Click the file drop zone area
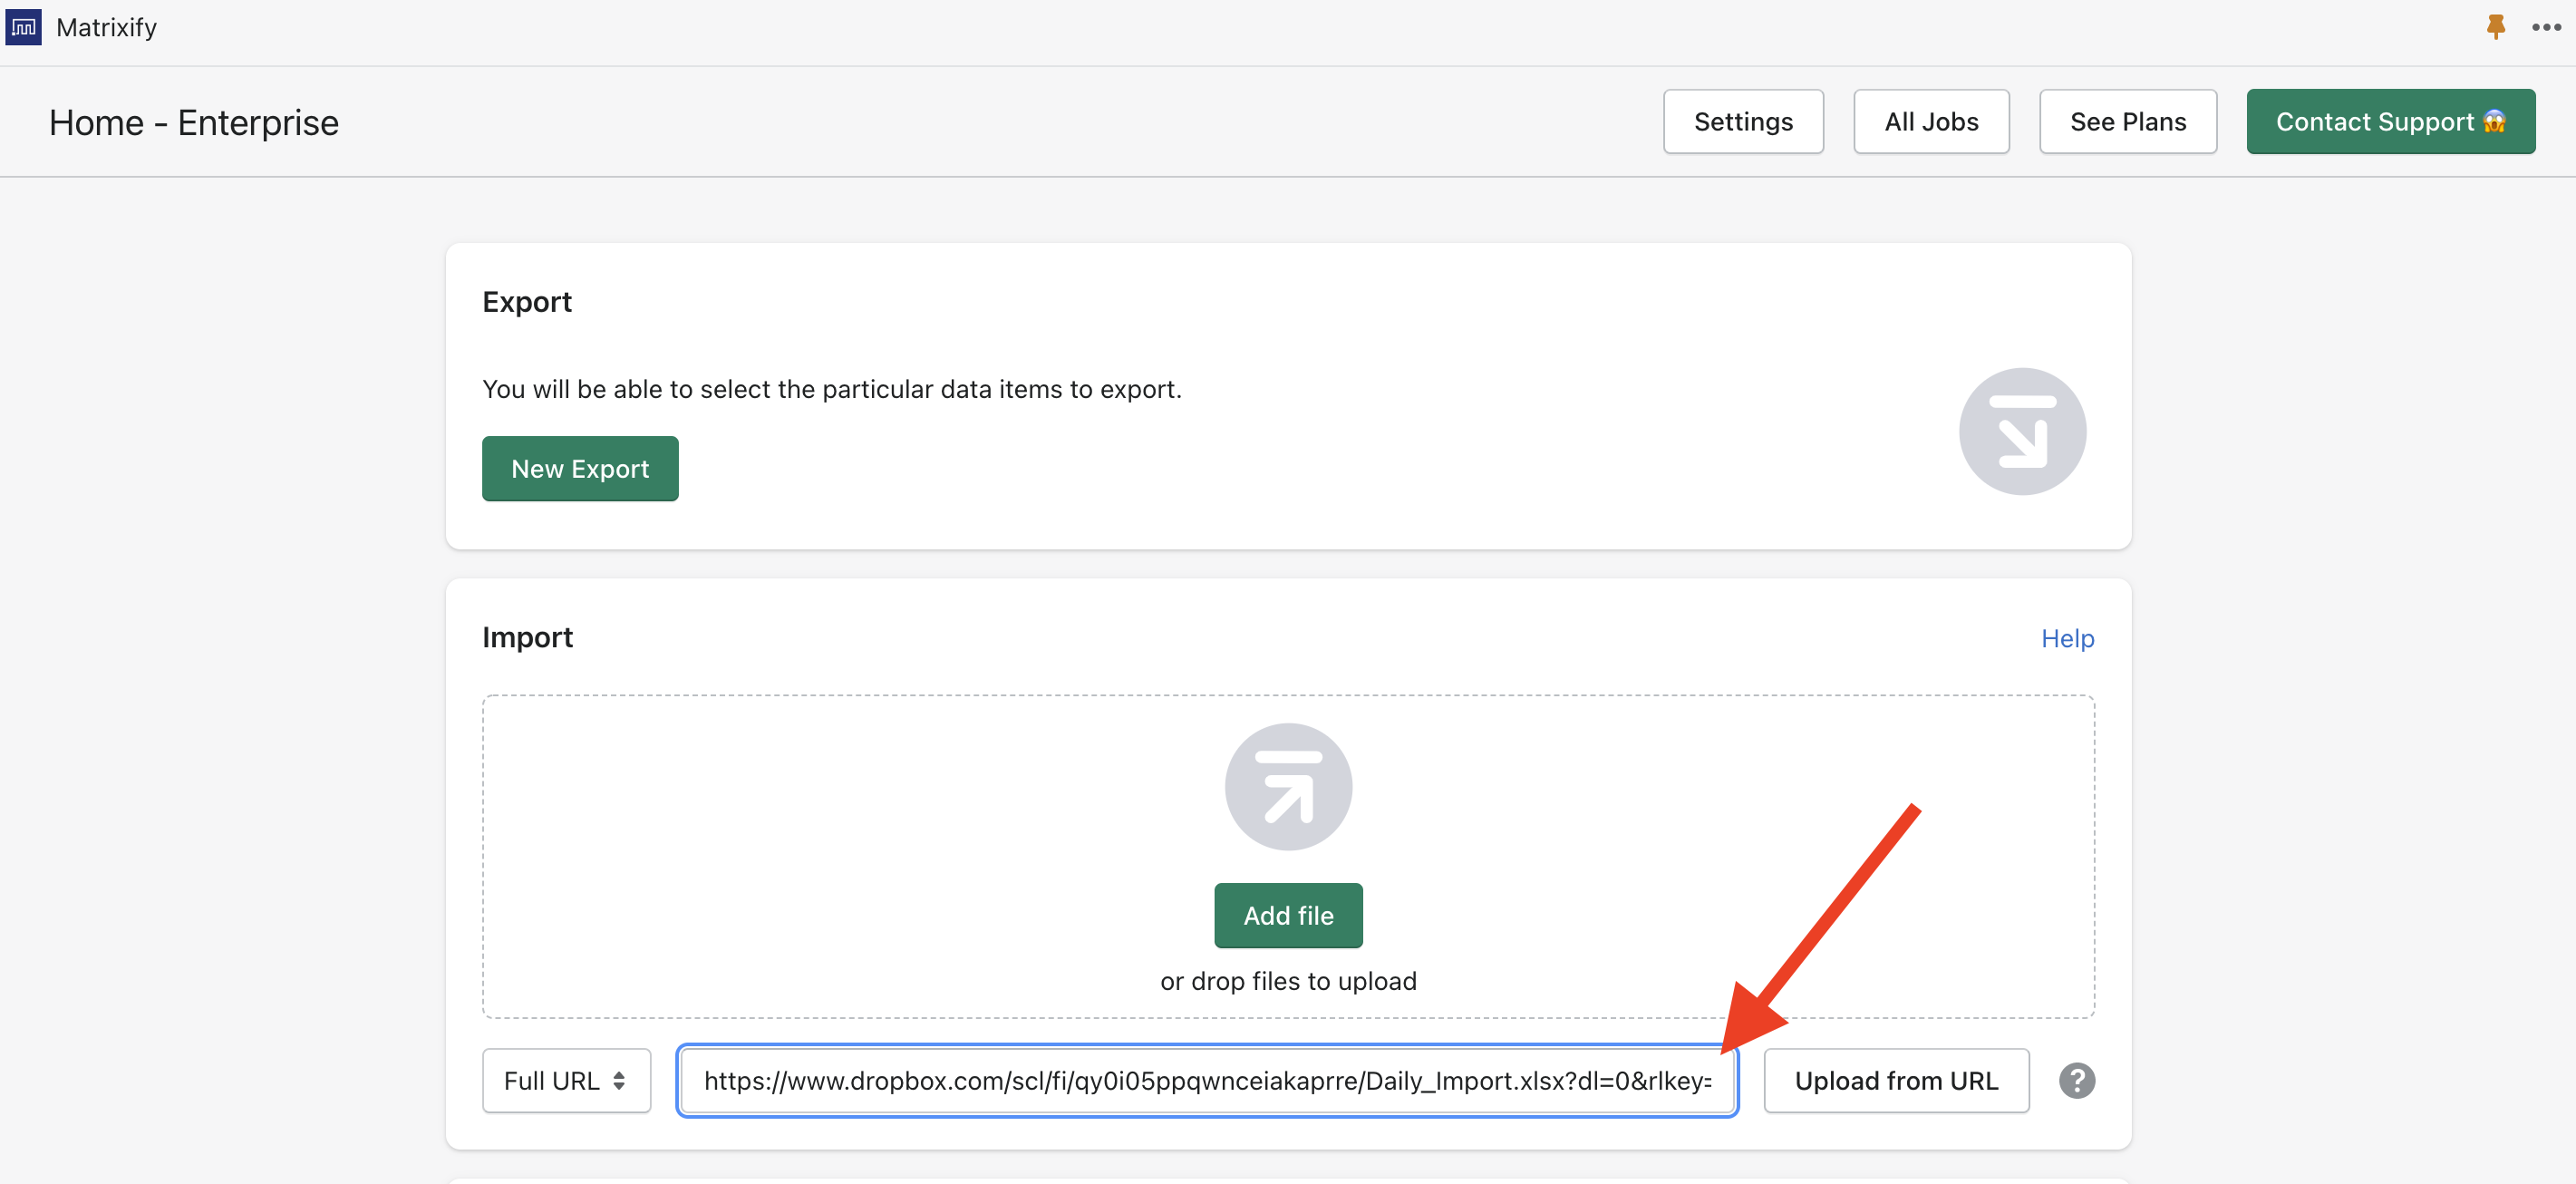Image resolution: width=2576 pixels, height=1184 pixels. (800, 860)
